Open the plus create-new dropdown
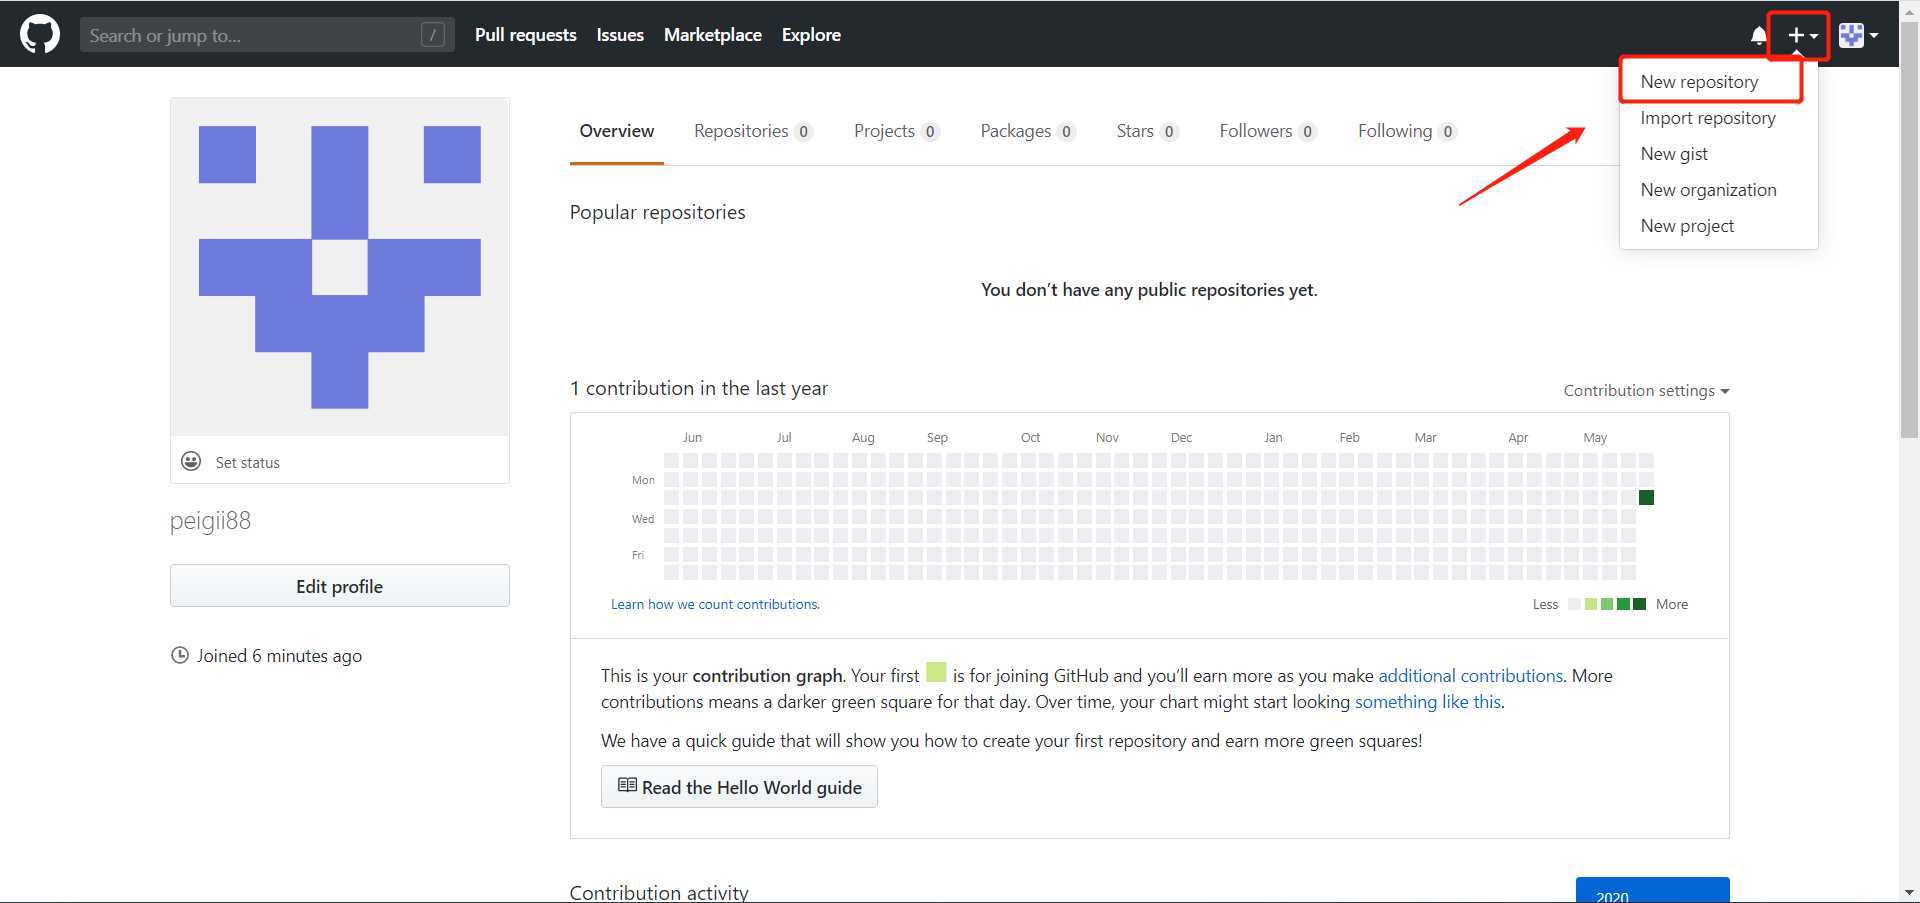This screenshot has width=1920, height=903. (x=1802, y=35)
